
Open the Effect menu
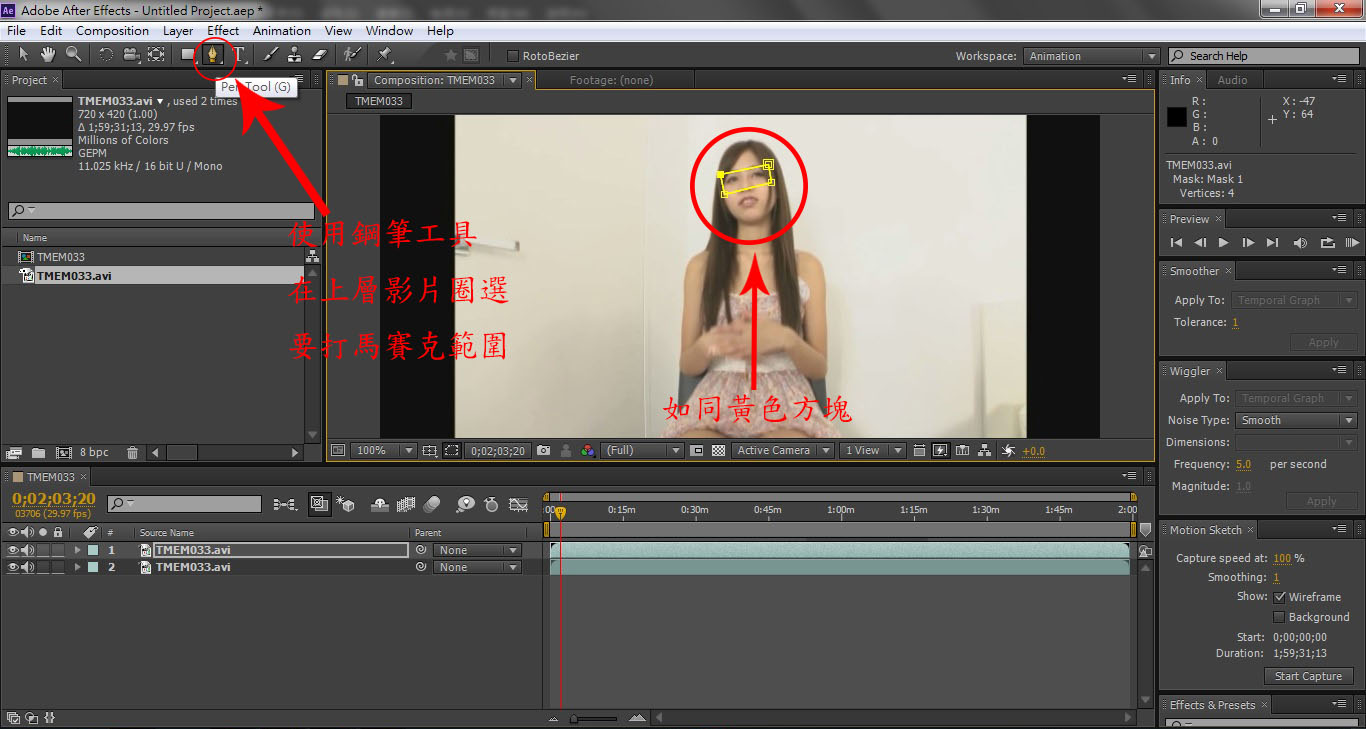pos(223,31)
